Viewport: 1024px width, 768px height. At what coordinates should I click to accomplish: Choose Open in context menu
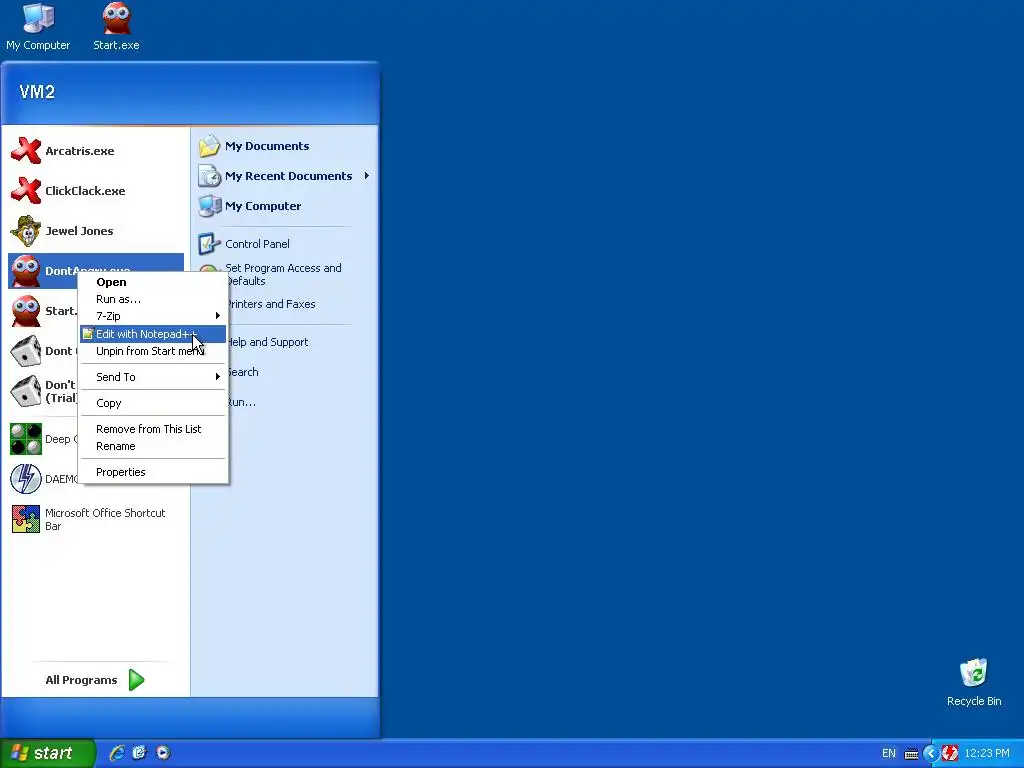coord(153,282)
